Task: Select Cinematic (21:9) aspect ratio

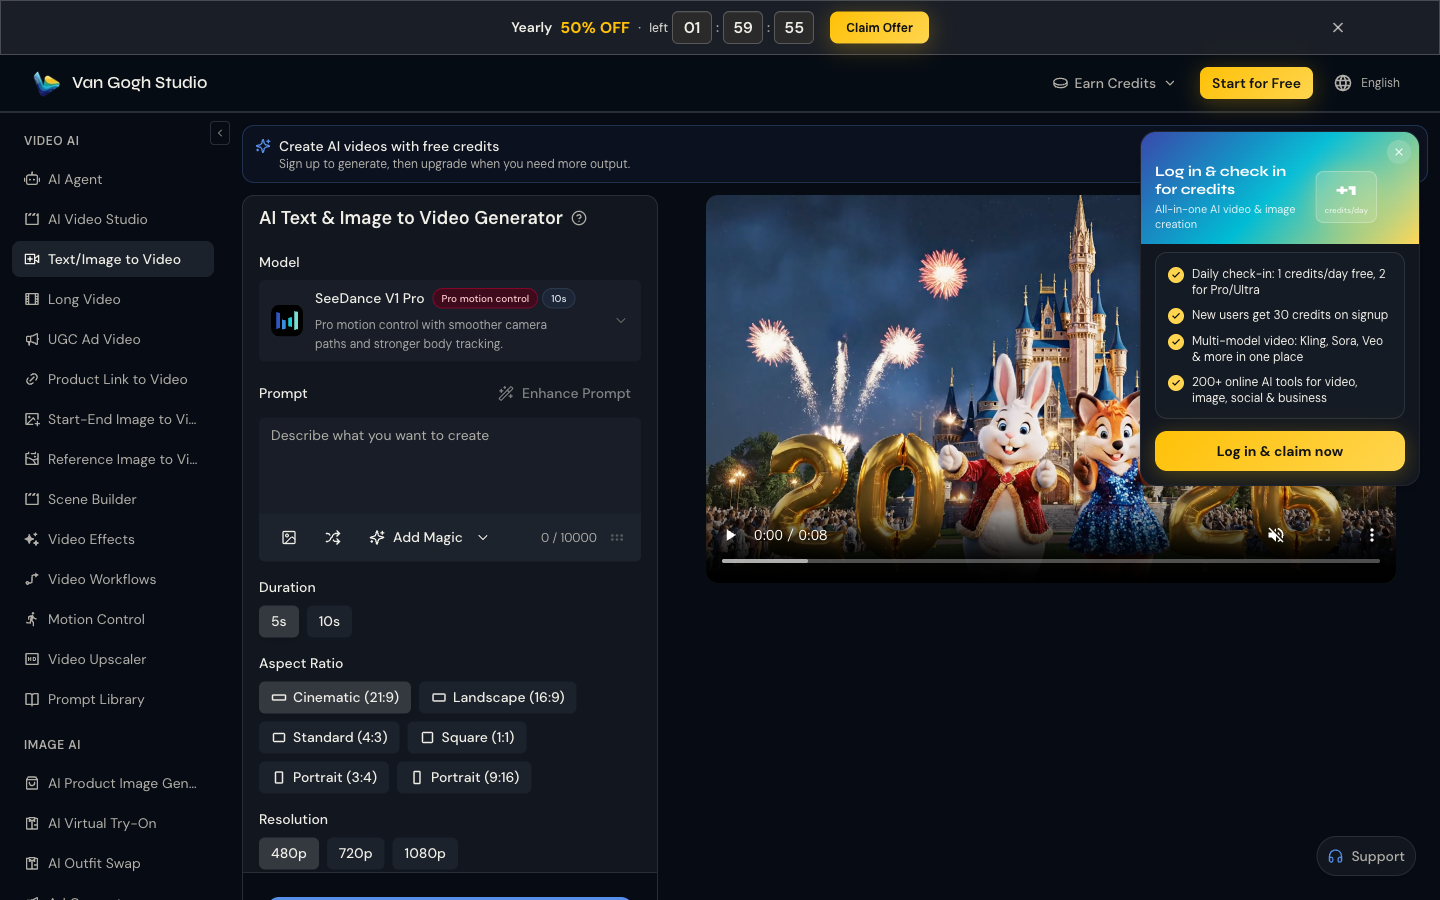Action: (x=335, y=697)
